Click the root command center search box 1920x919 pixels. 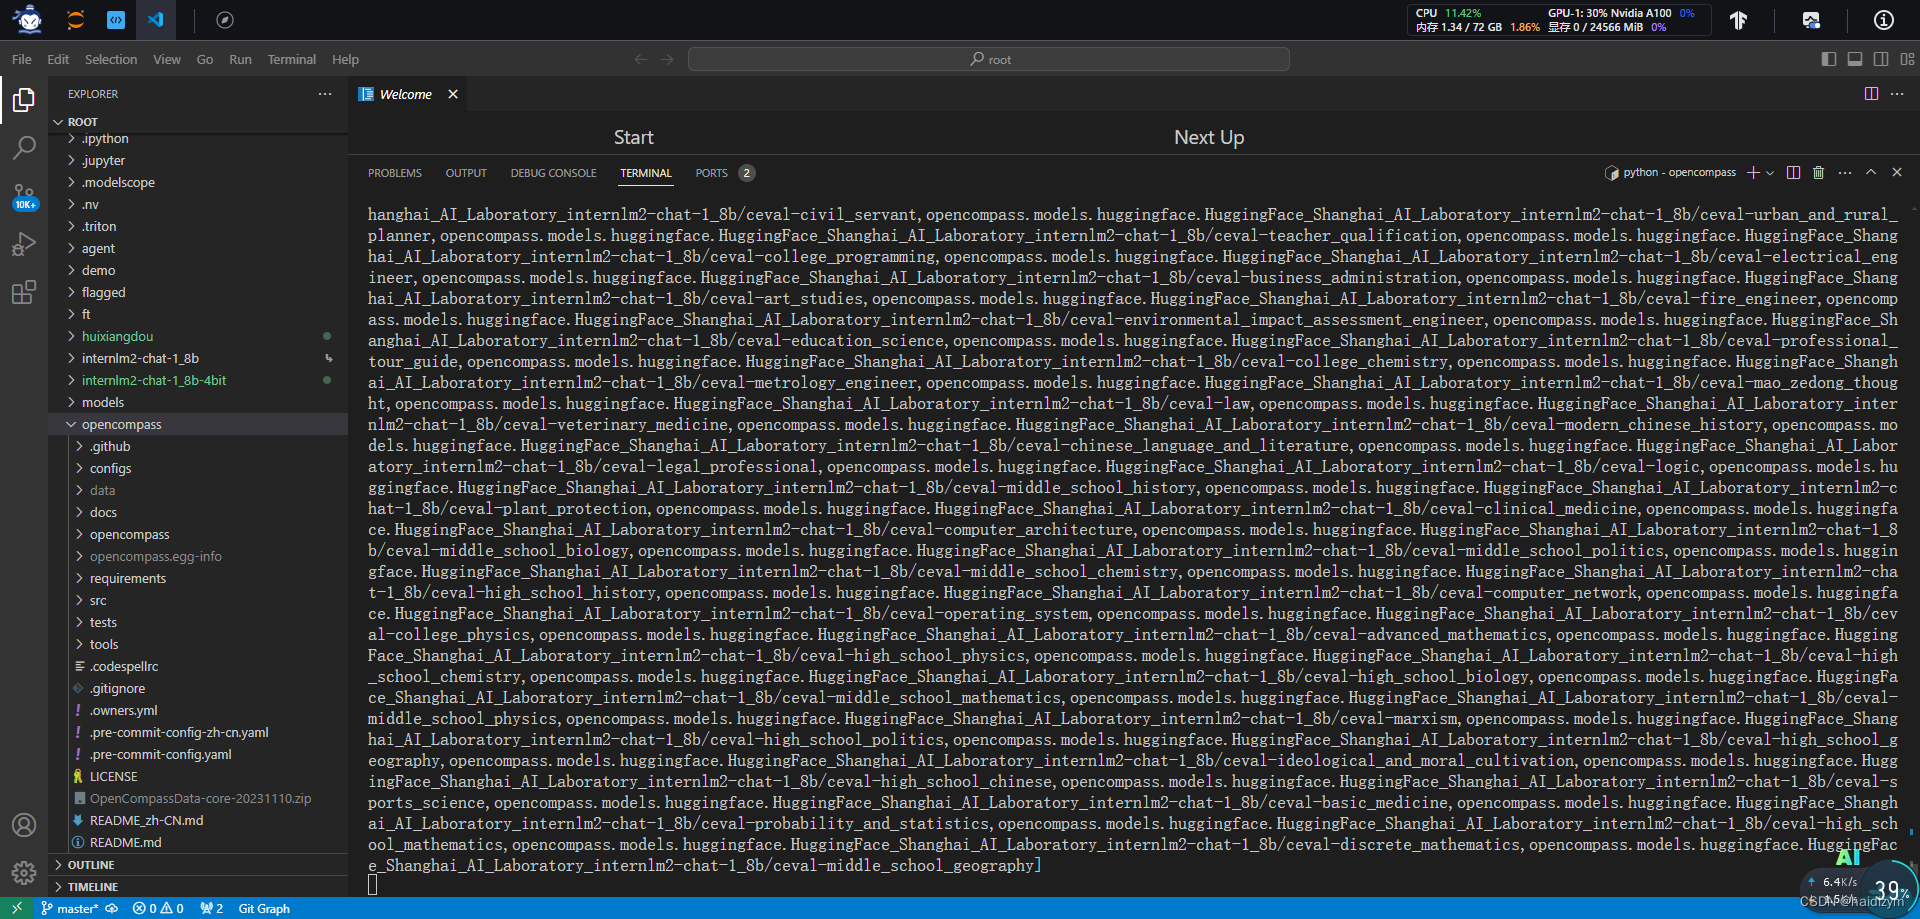pyautogui.click(x=989, y=59)
